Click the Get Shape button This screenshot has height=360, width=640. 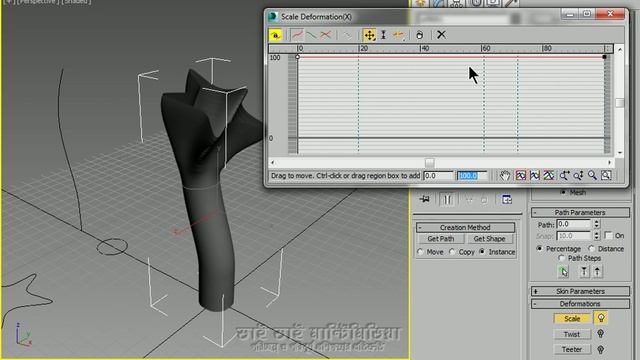tap(489, 239)
